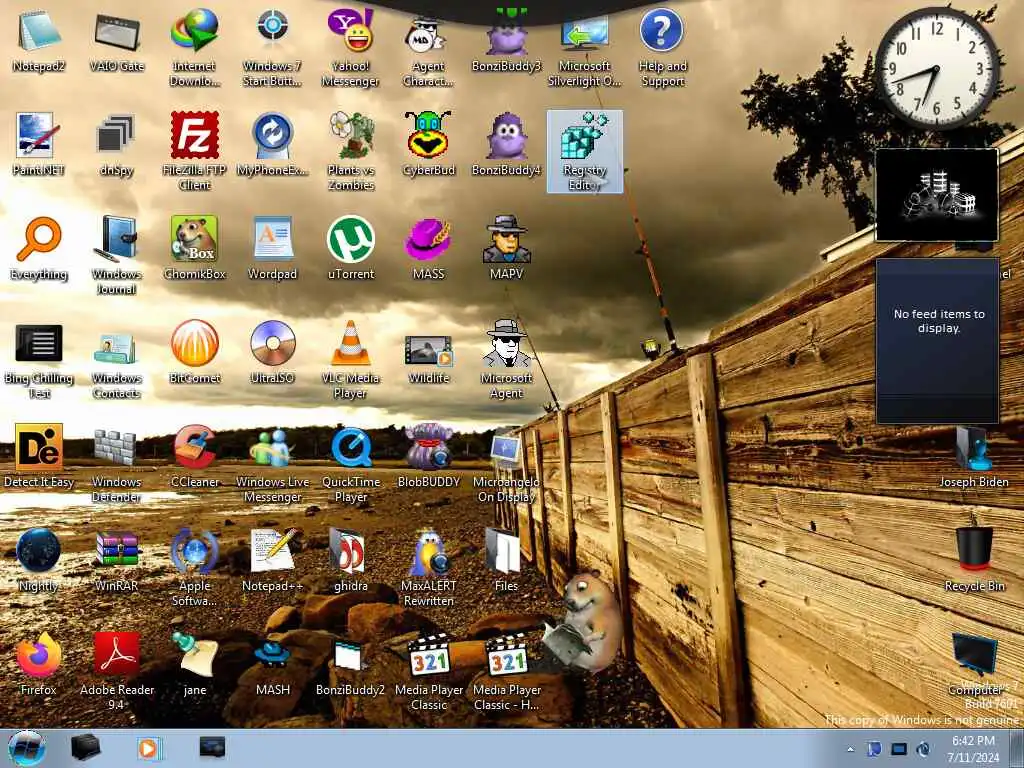This screenshot has height=768, width=1024.
Task: Select the Everything search icon
Action: 39,249
